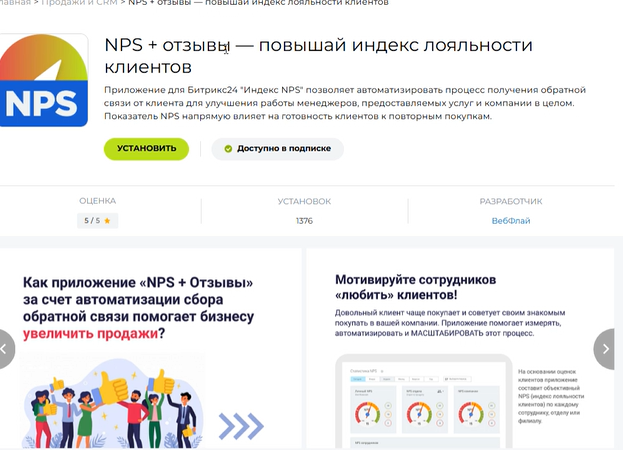Click the app title 'NPS + отзывы'
623x450 pixels.
[167, 45]
